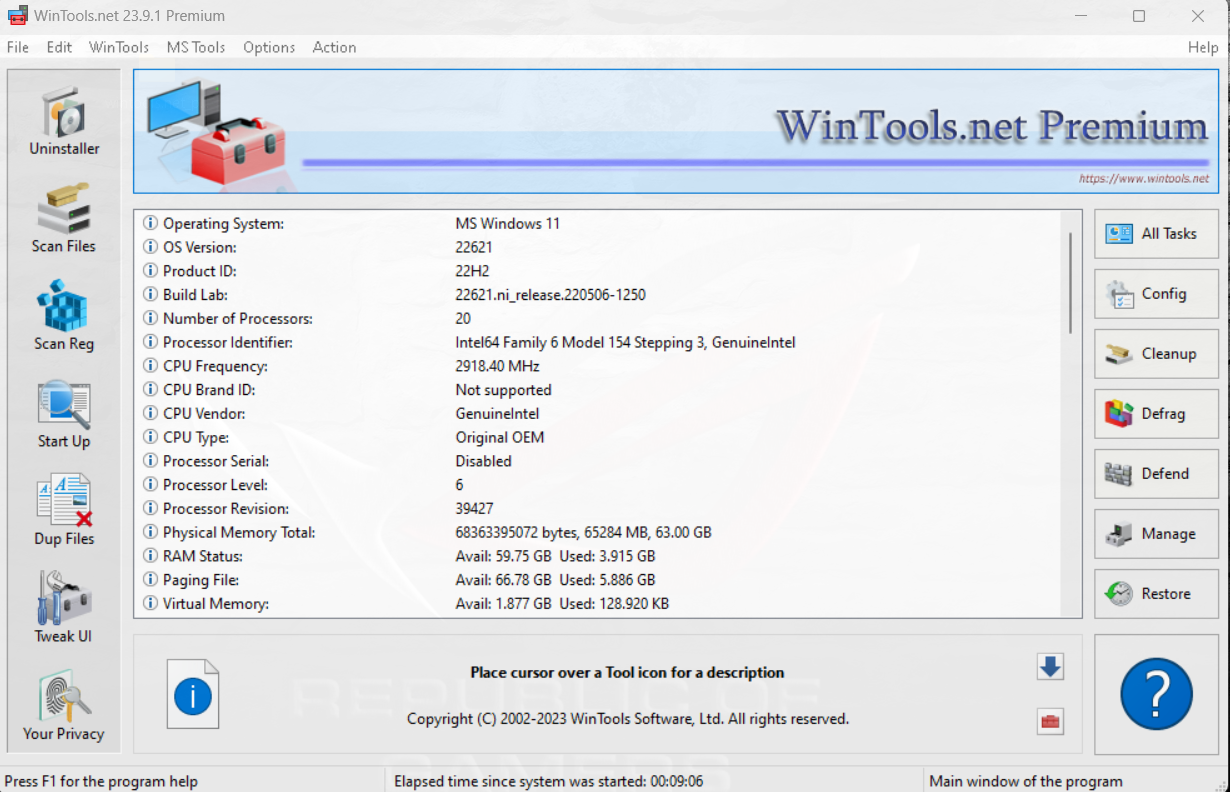Click the All Tasks button

click(x=1156, y=234)
